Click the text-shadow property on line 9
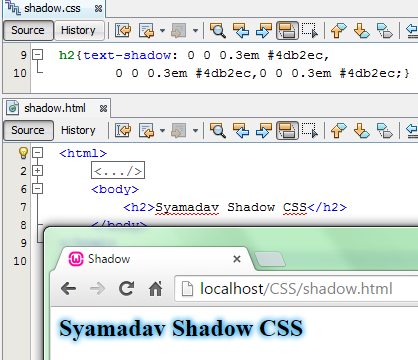Image resolution: width=418 pixels, height=360 pixels. coord(127,55)
